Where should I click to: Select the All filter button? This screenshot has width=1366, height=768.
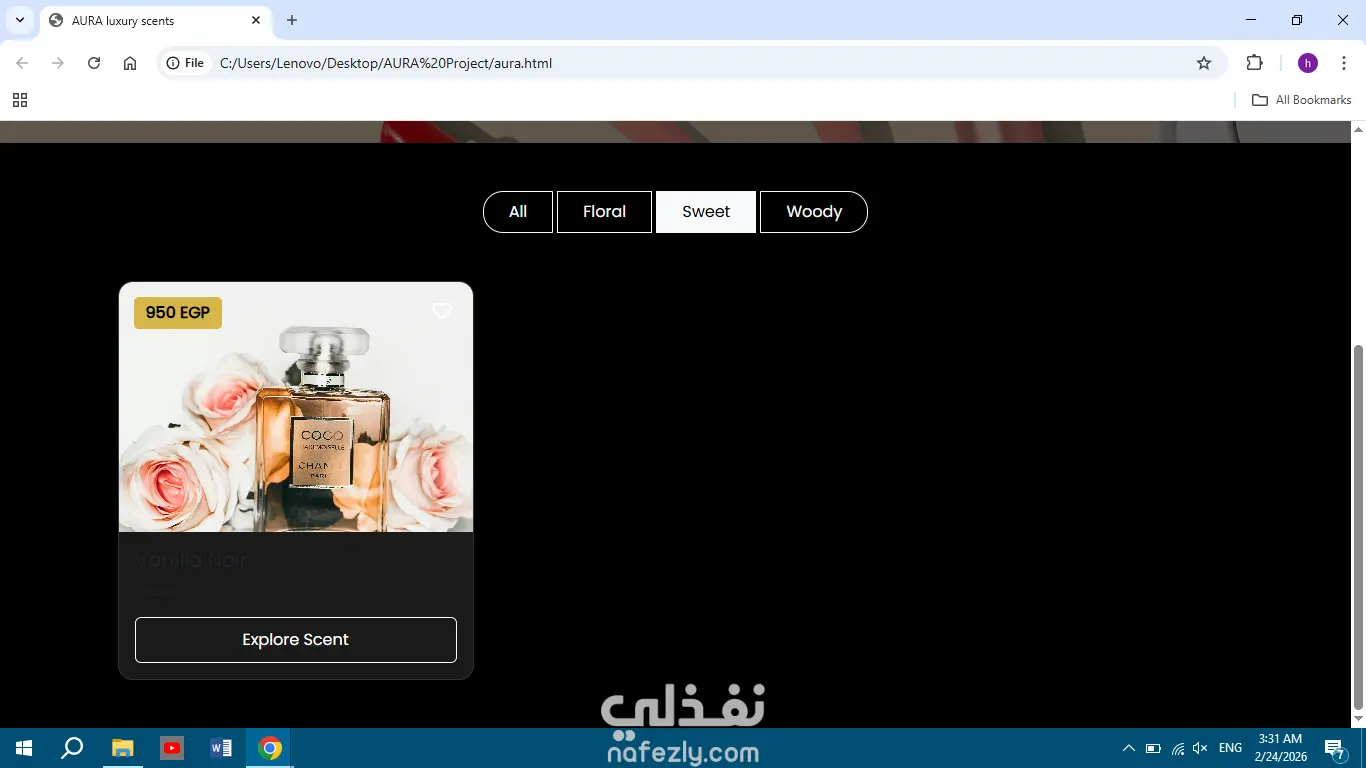(x=518, y=212)
